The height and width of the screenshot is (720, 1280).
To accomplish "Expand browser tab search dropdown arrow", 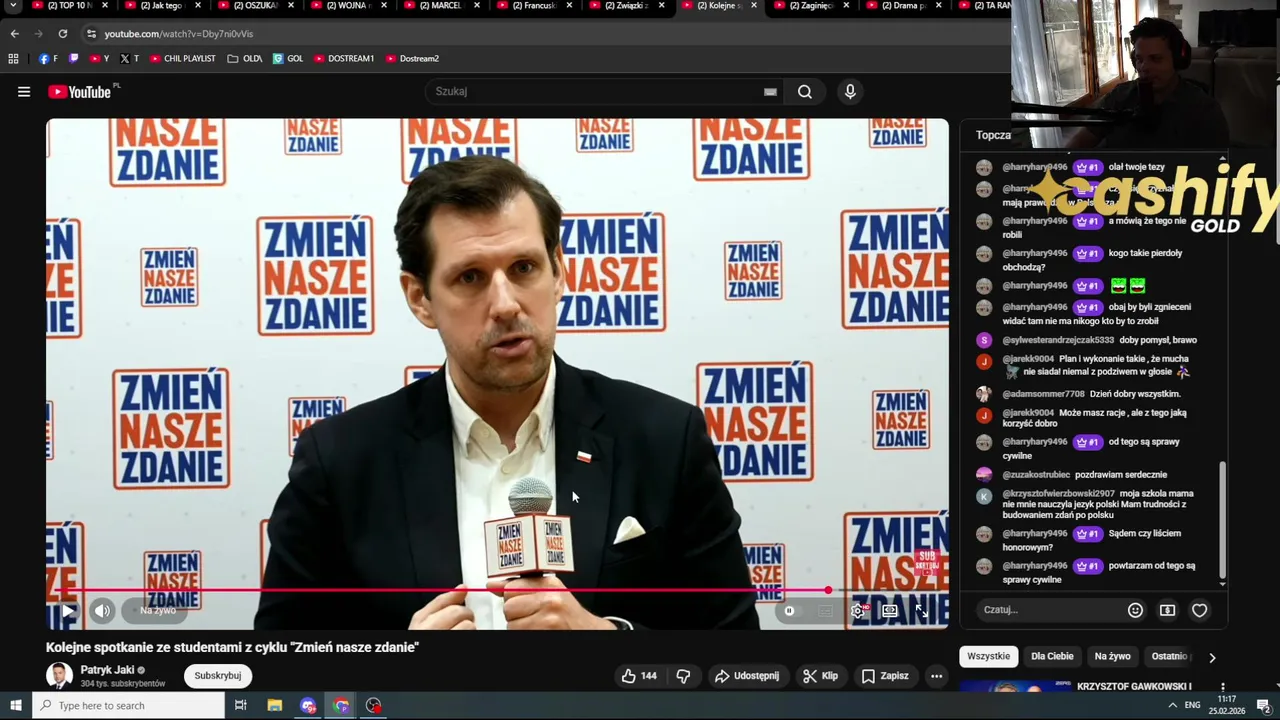I will click(12, 6).
